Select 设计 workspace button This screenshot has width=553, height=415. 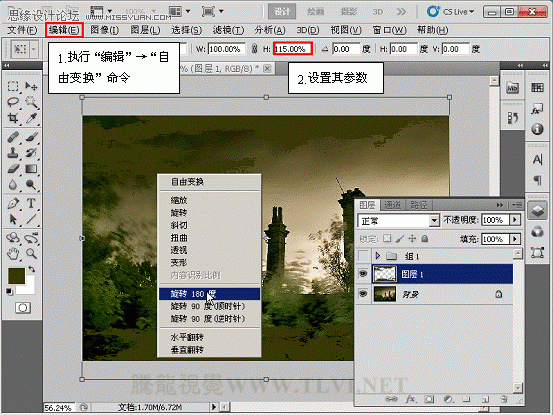click(282, 12)
